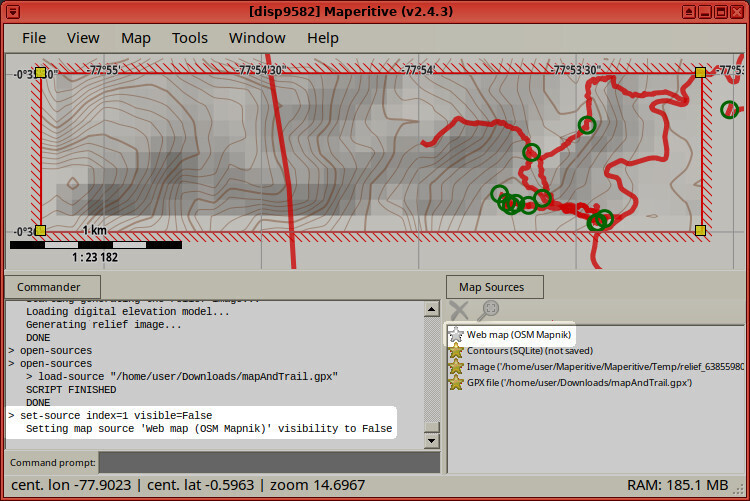The height and width of the screenshot is (501, 750).
Task: Open the Window menu
Action: (x=257, y=38)
